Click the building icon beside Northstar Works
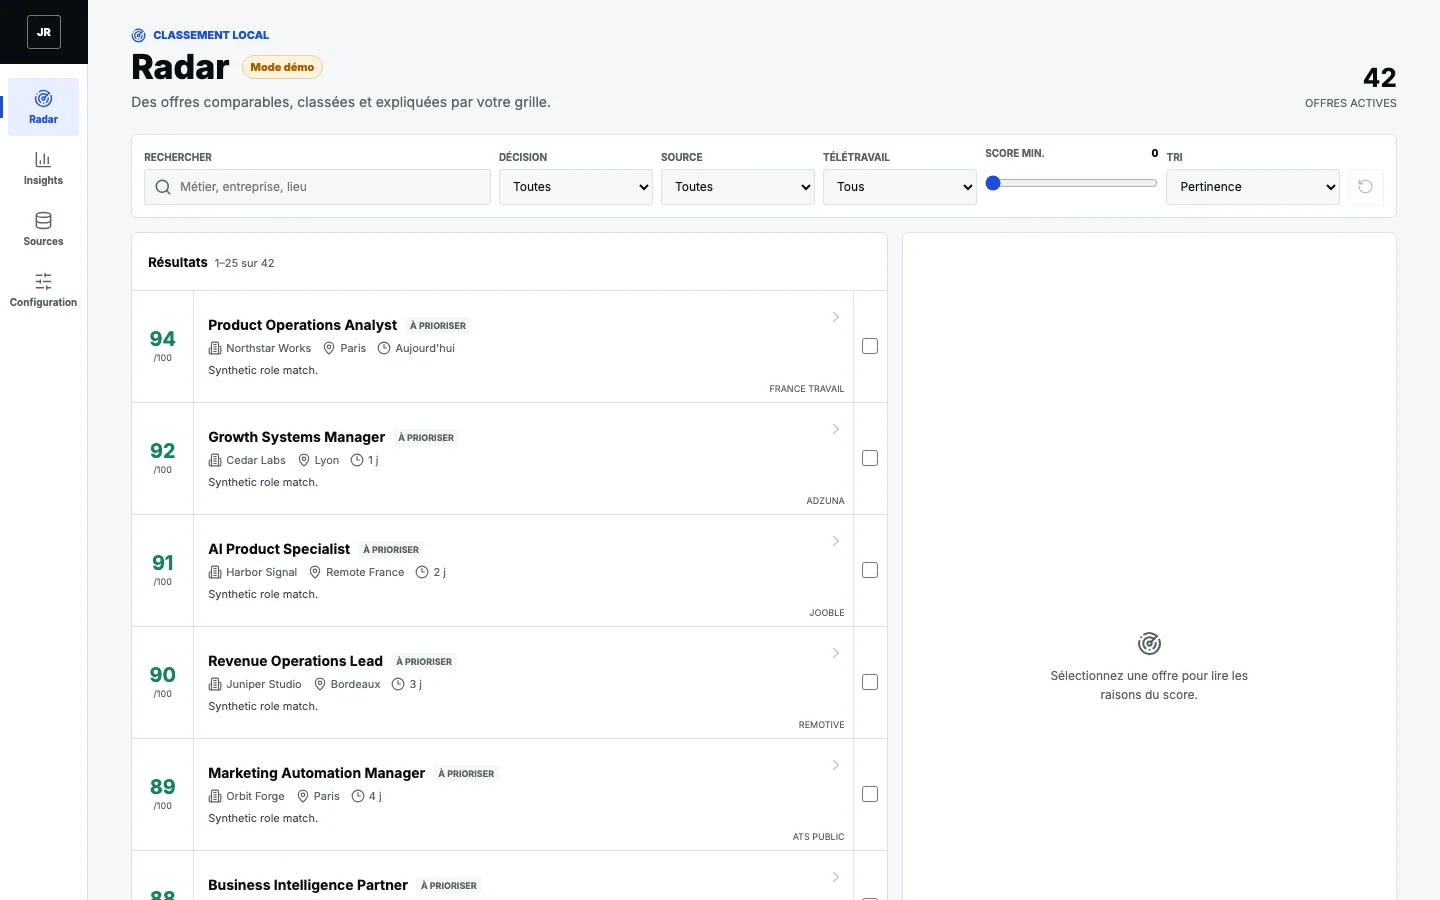This screenshot has height=900, width=1440. click(215, 348)
